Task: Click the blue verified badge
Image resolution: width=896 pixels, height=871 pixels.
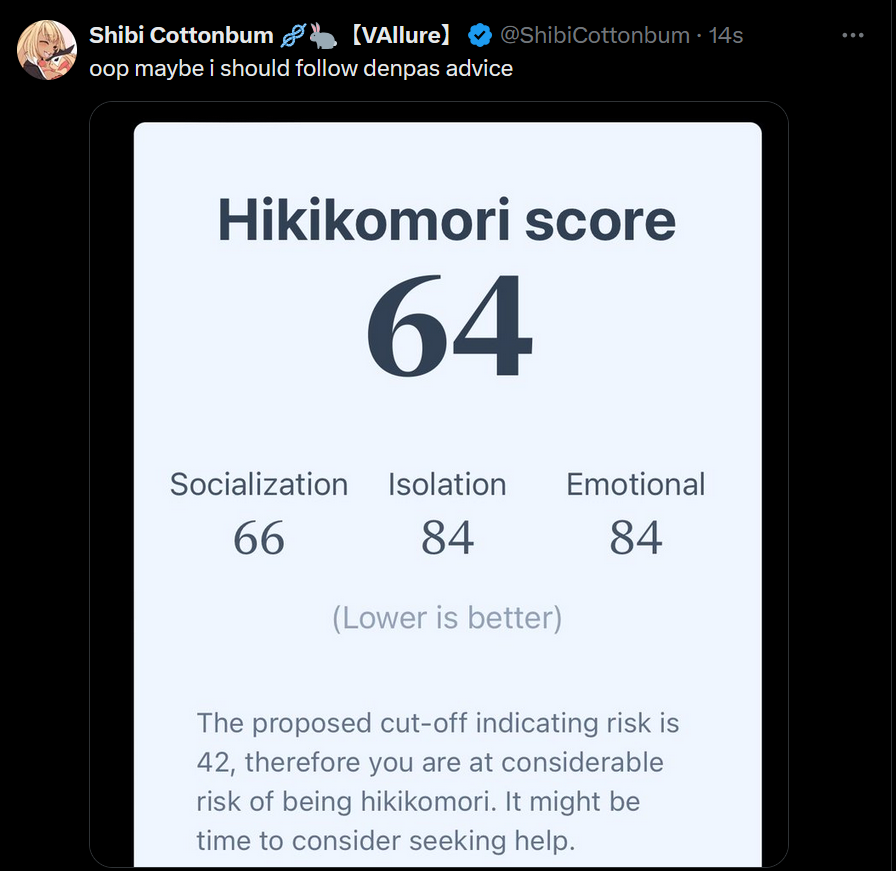Action: tap(480, 36)
